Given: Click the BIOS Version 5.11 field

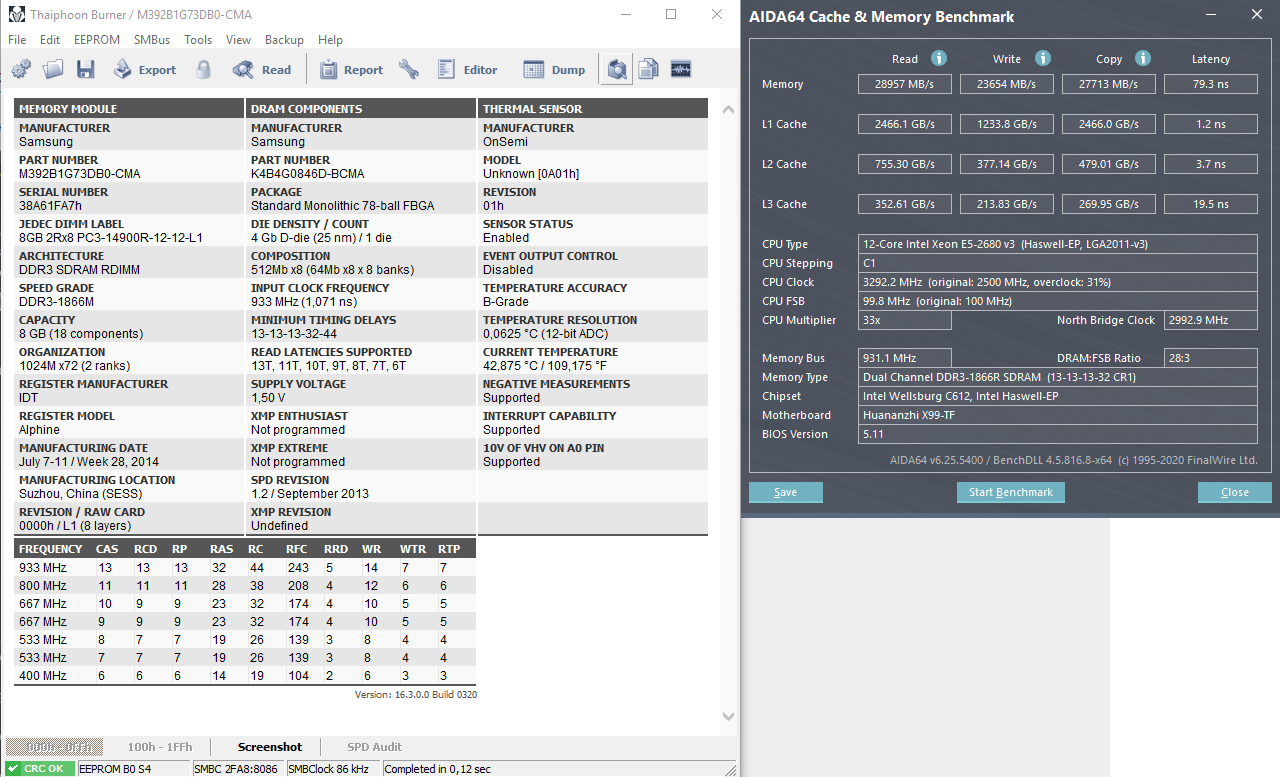Looking at the screenshot, I should tap(1058, 434).
